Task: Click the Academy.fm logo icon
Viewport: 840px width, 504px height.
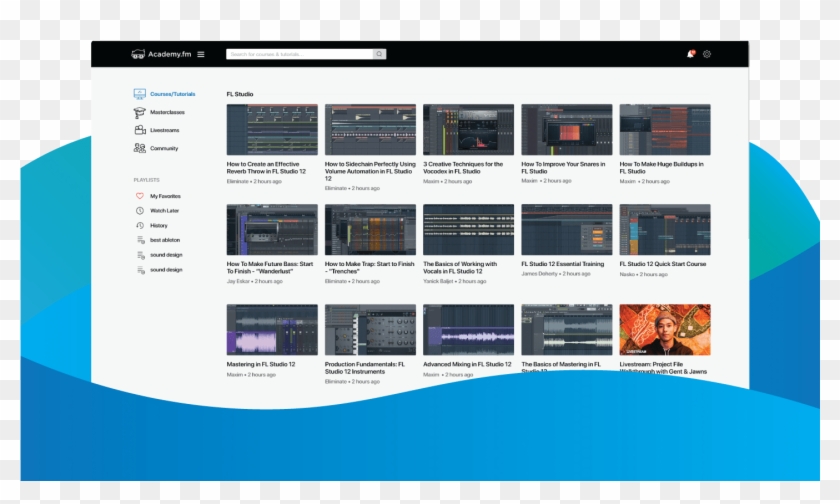Action: 138,54
